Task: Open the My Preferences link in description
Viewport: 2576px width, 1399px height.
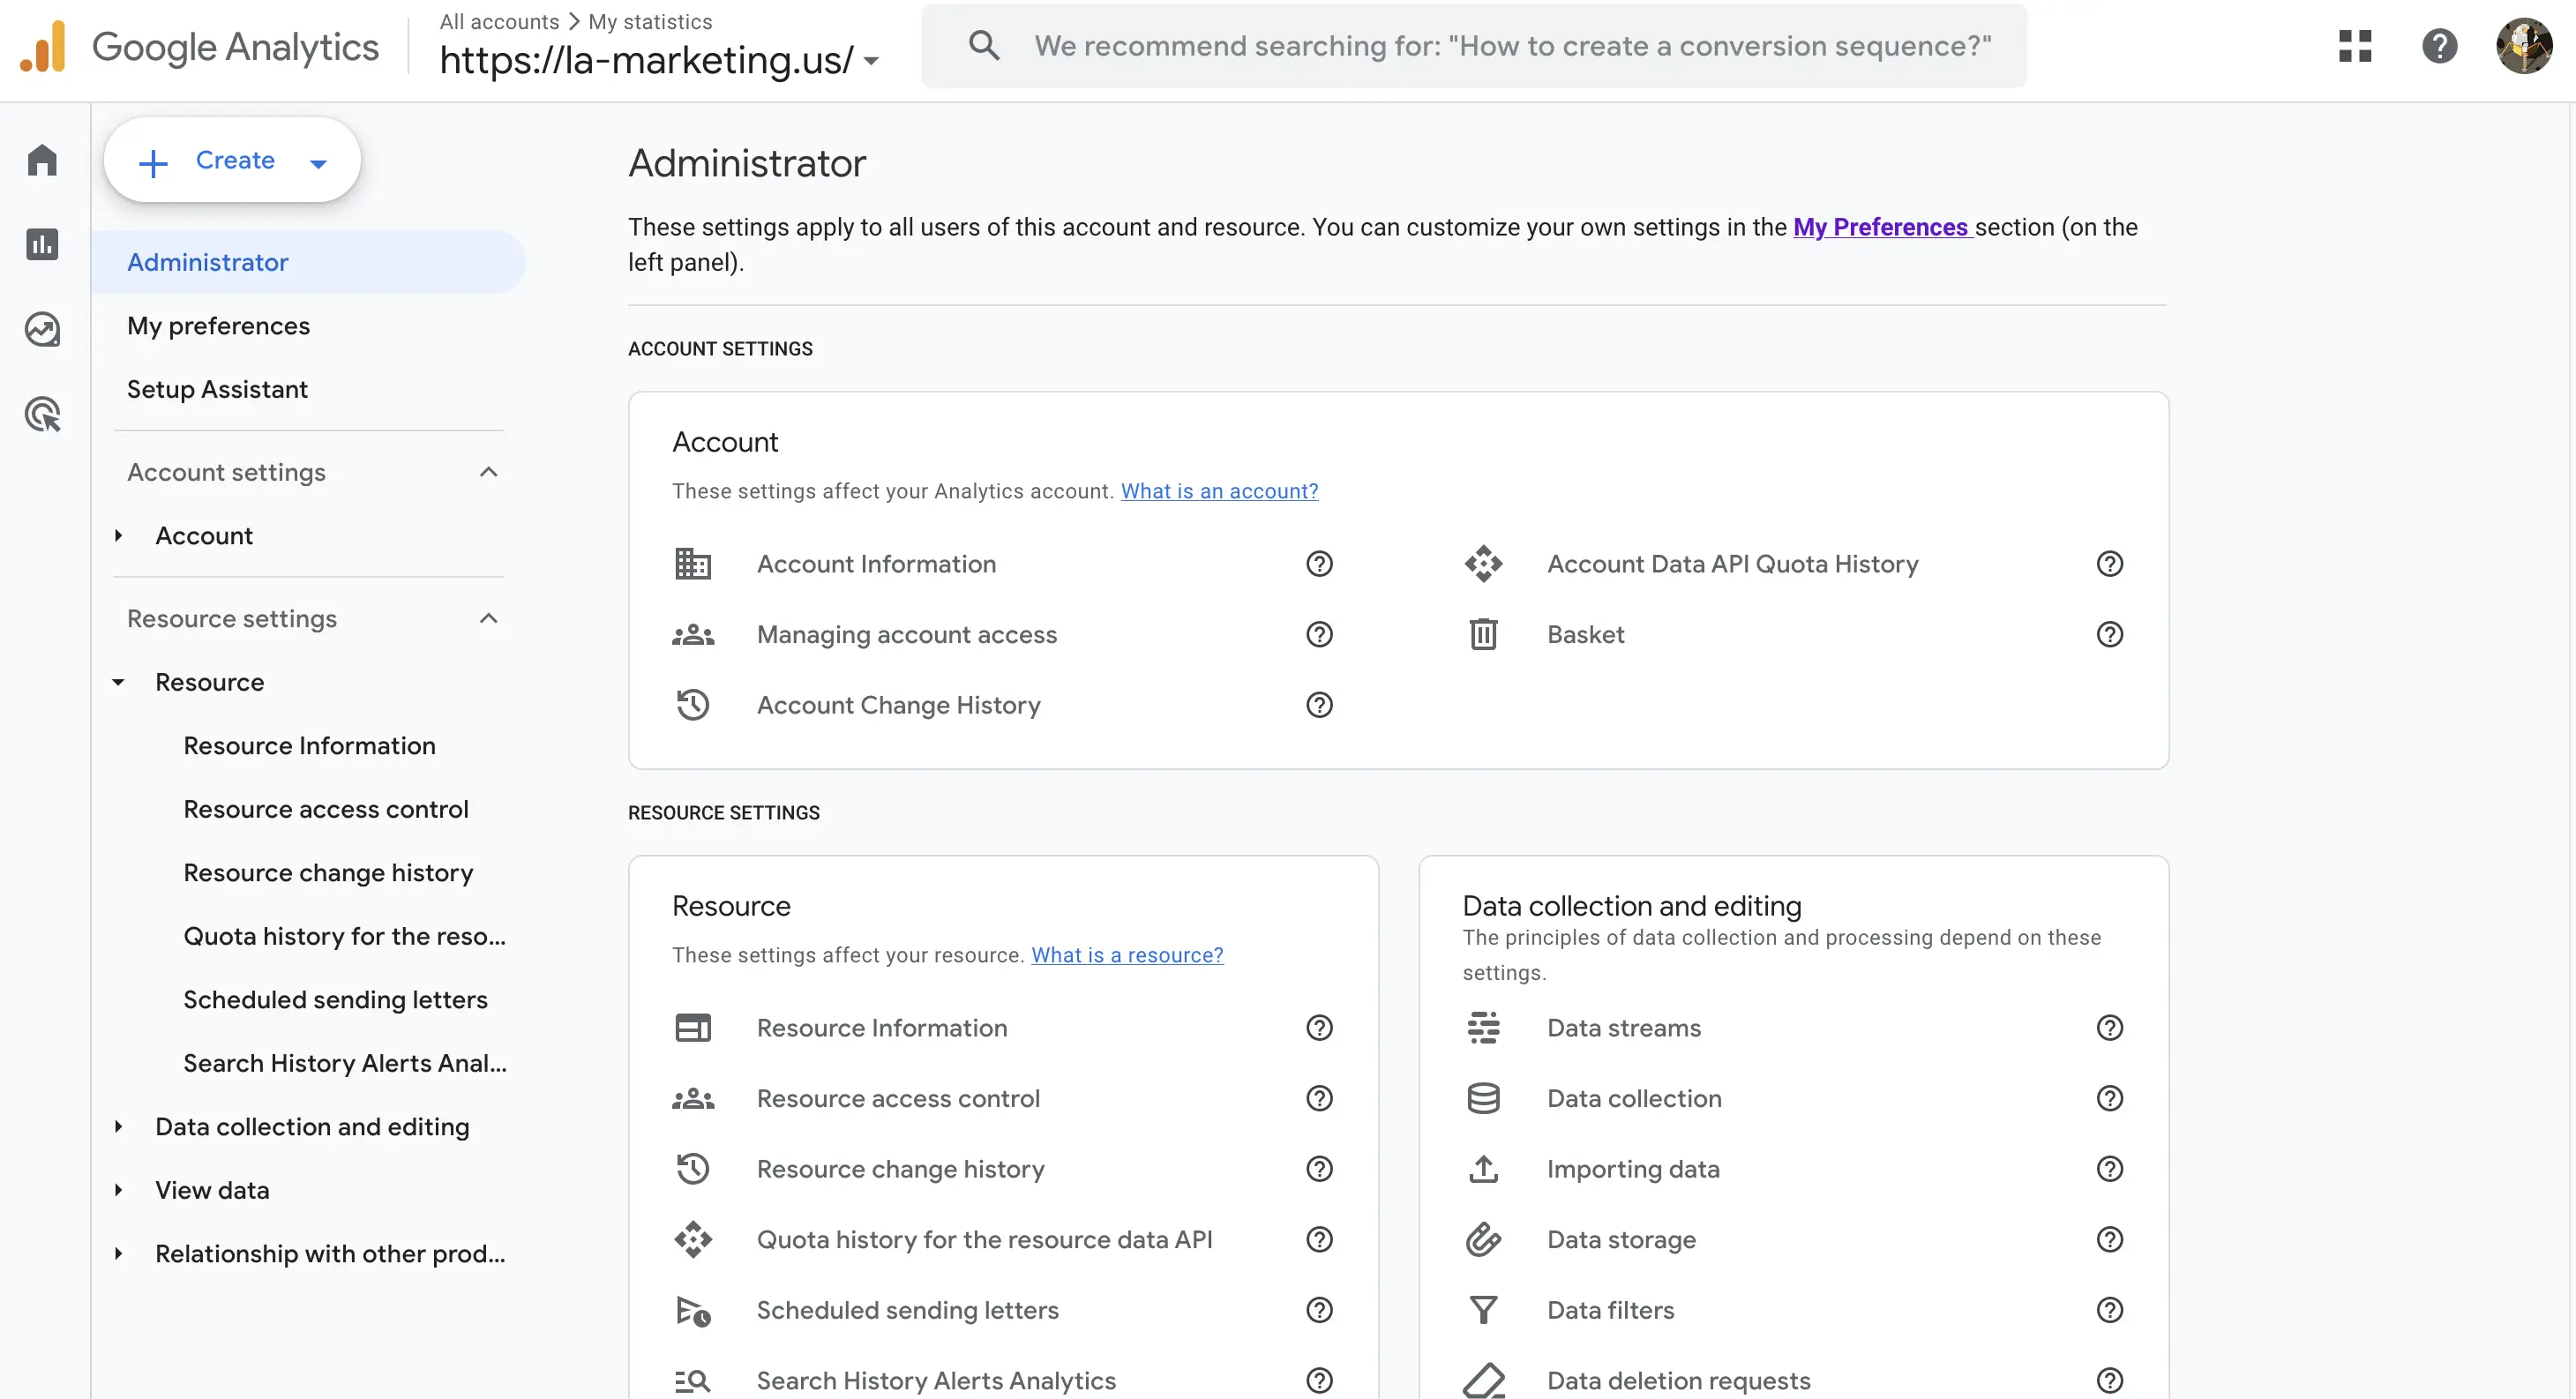Action: click(1879, 227)
